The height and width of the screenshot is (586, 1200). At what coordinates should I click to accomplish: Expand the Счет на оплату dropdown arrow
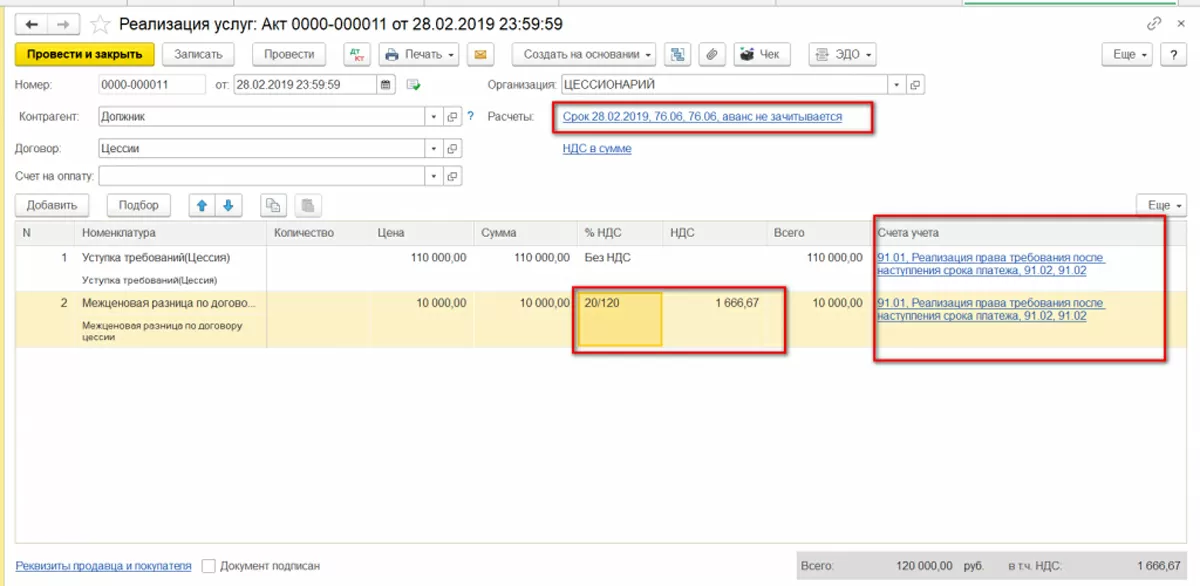point(434,176)
